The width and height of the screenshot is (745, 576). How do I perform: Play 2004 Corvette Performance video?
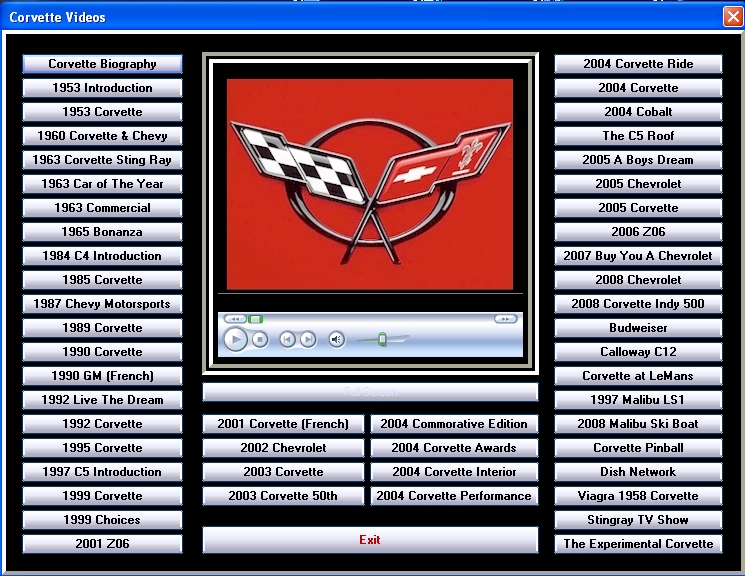454,496
